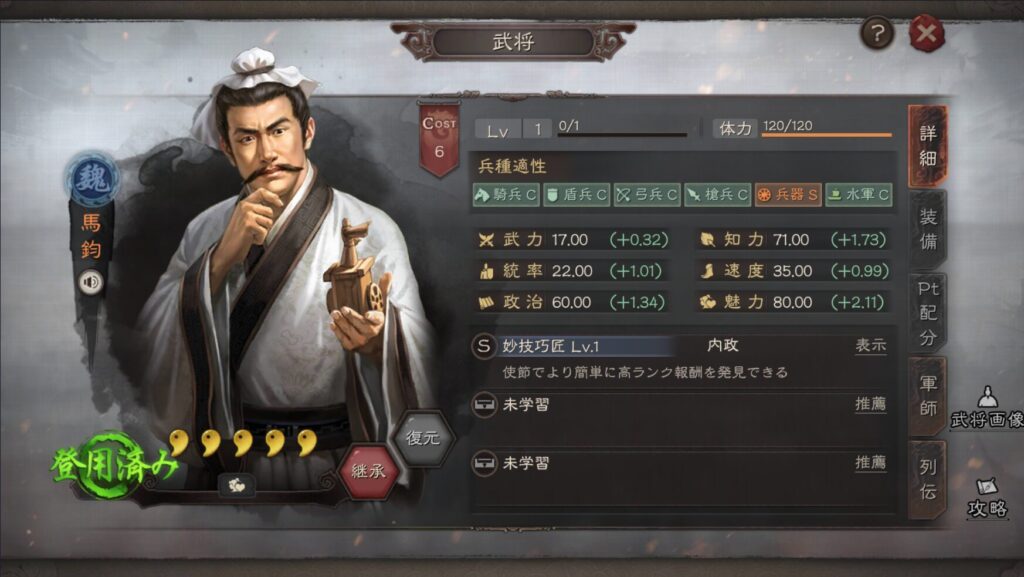Switch to the 装備 tab
The image size is (1024, 577).
(x=927, y=229)
